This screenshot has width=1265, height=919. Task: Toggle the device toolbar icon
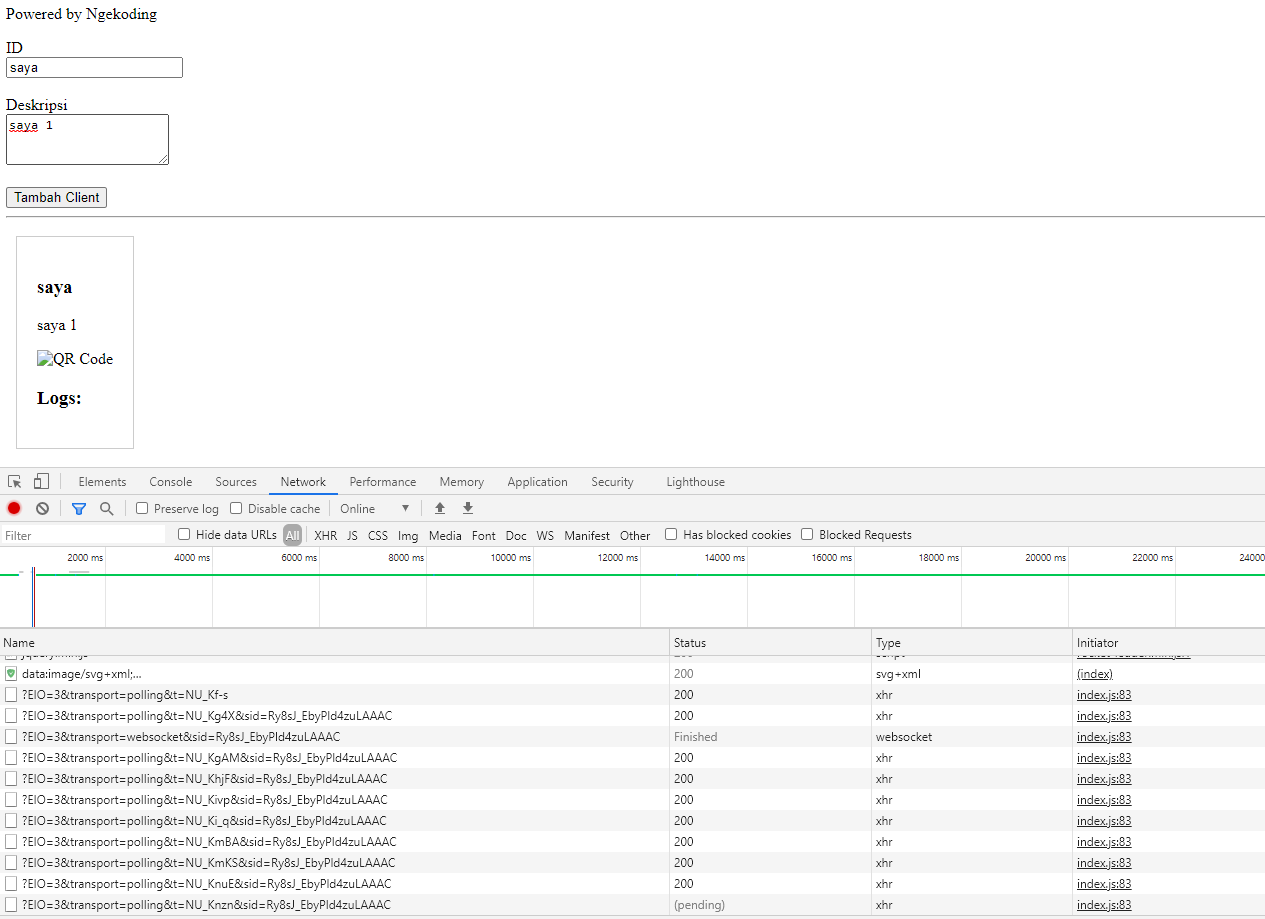pos(41,482)
